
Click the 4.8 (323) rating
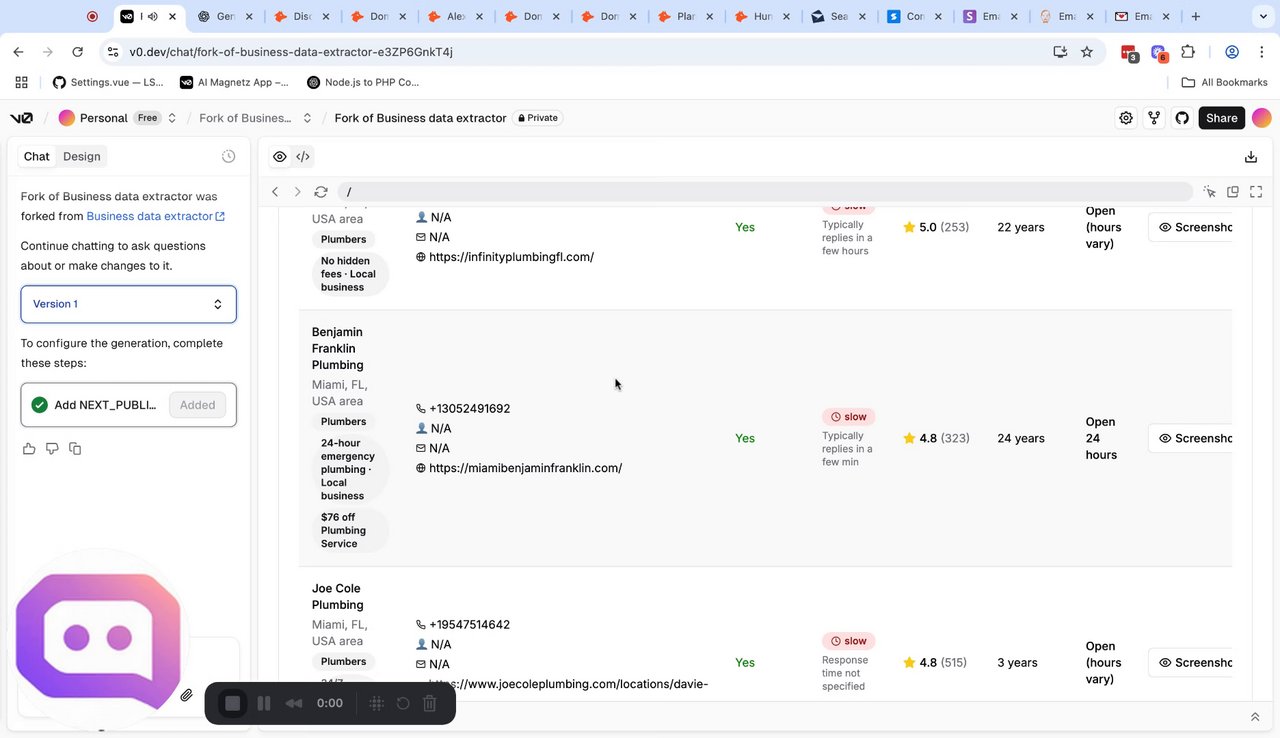(936, 438)
